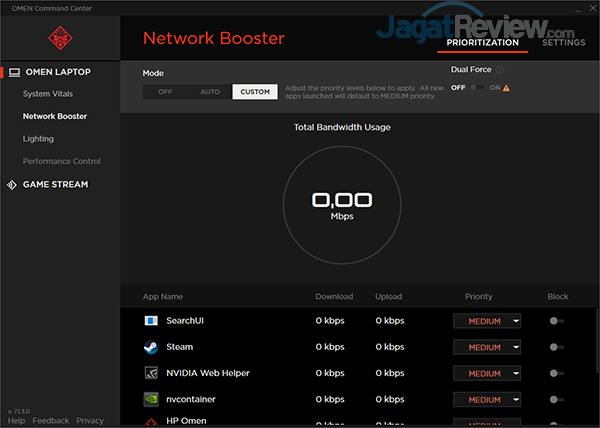Click the Steam app icon
This screenshot has height=428, width=600.
point(151,347)
